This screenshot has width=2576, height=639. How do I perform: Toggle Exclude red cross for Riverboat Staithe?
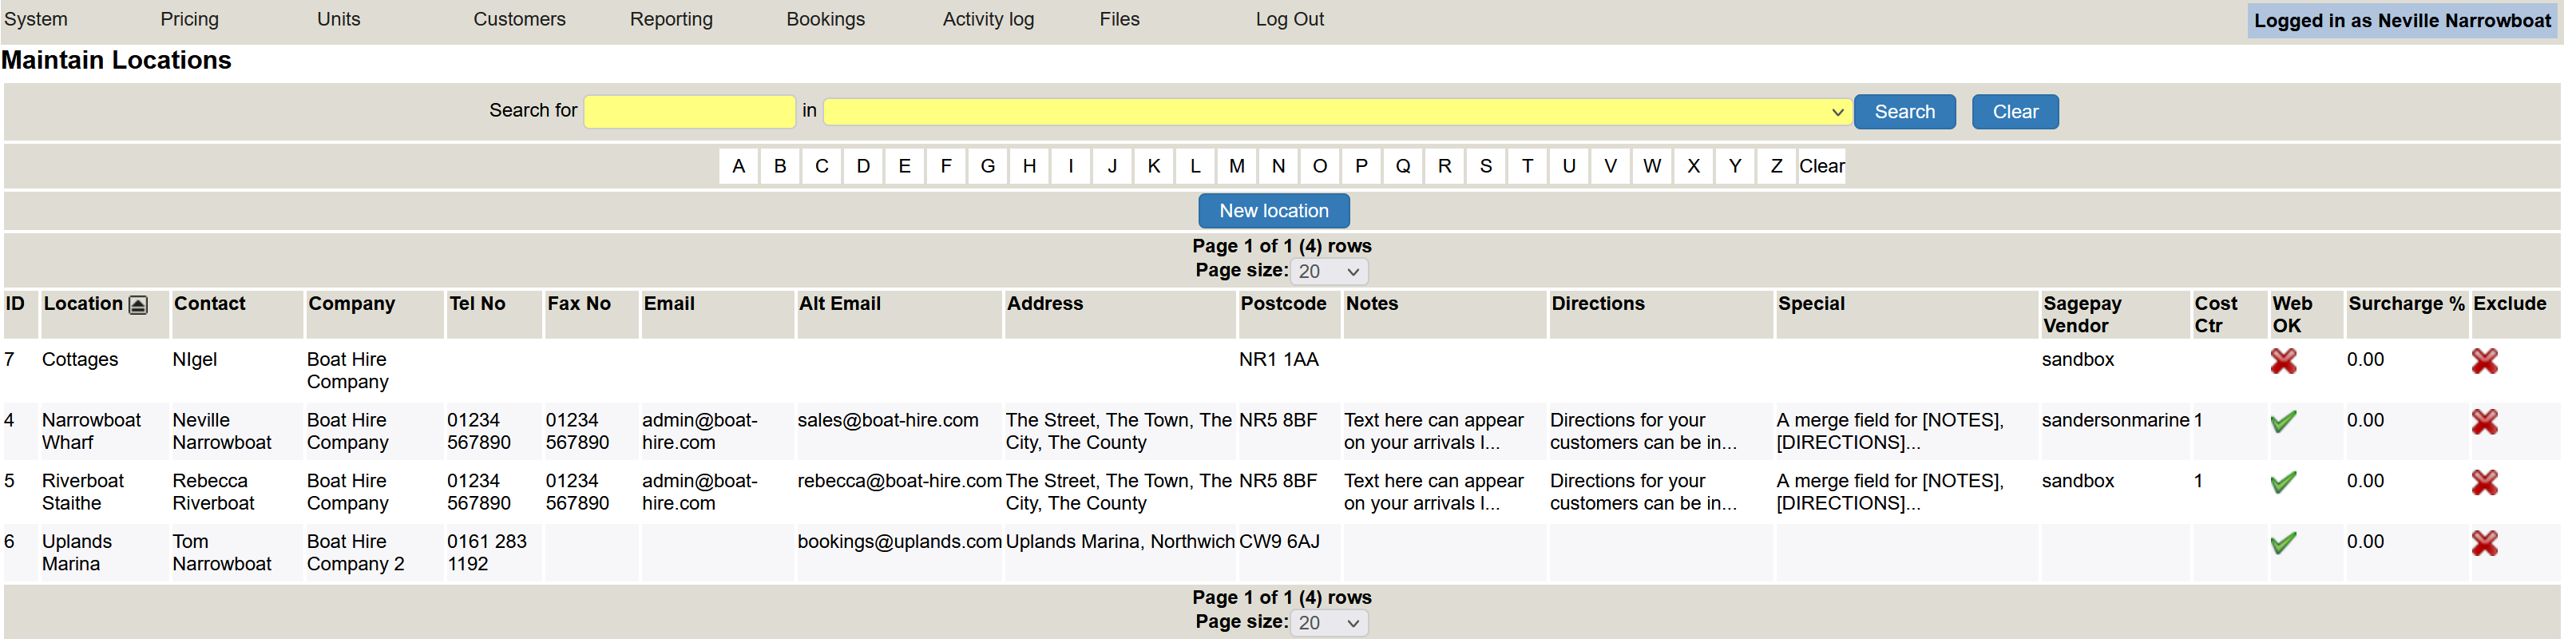pos(2484,483)
